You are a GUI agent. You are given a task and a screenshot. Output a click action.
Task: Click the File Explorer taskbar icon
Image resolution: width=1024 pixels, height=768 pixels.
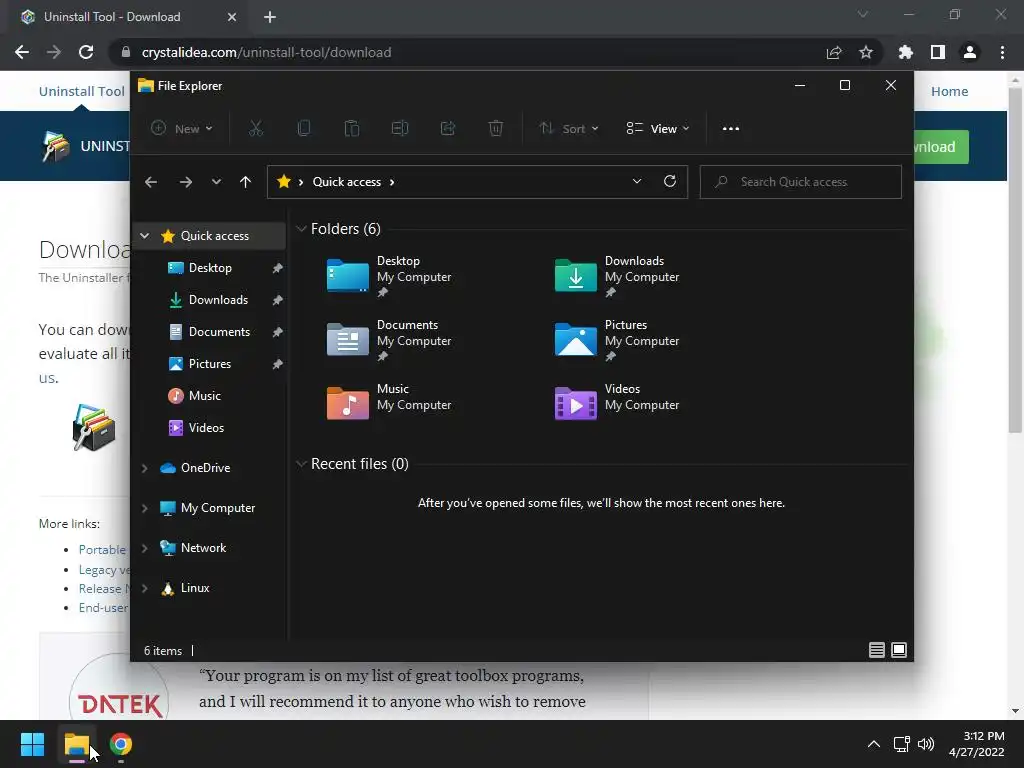(x=76, y=744)
